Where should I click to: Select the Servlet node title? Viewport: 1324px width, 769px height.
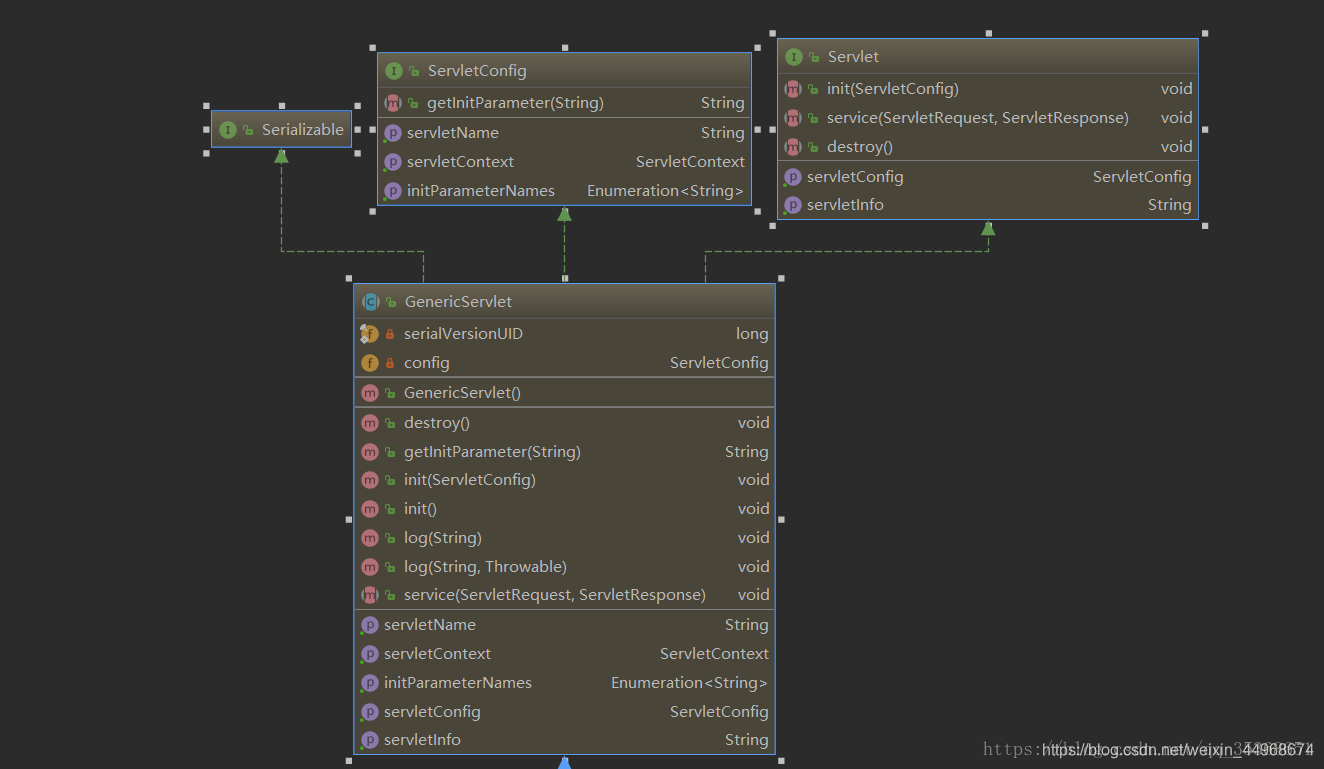click(x=853, y=57)
